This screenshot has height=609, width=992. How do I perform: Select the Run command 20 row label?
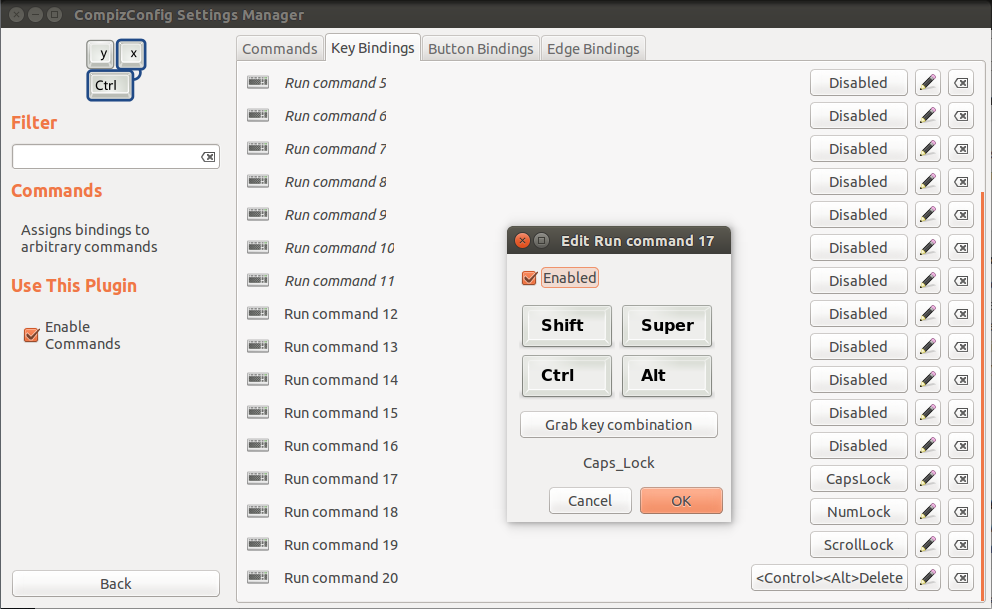point(341,577)
